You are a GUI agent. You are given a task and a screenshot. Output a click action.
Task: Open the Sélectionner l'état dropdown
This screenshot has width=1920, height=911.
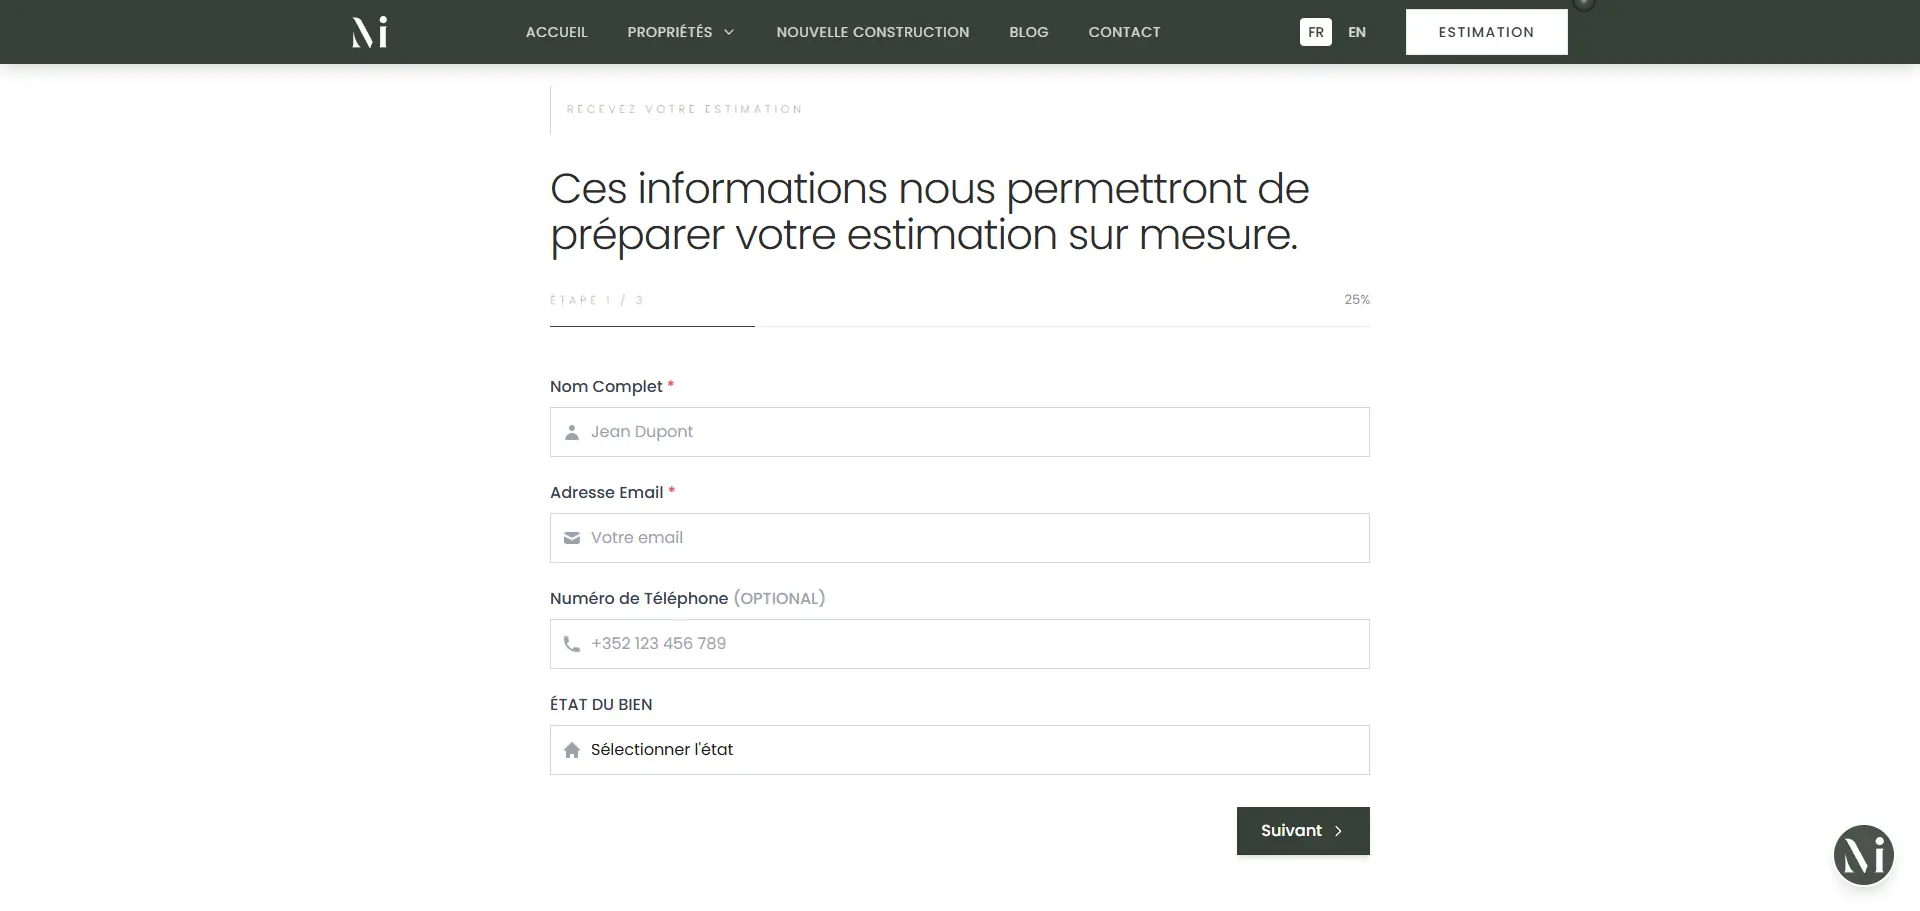coord(960,750)
